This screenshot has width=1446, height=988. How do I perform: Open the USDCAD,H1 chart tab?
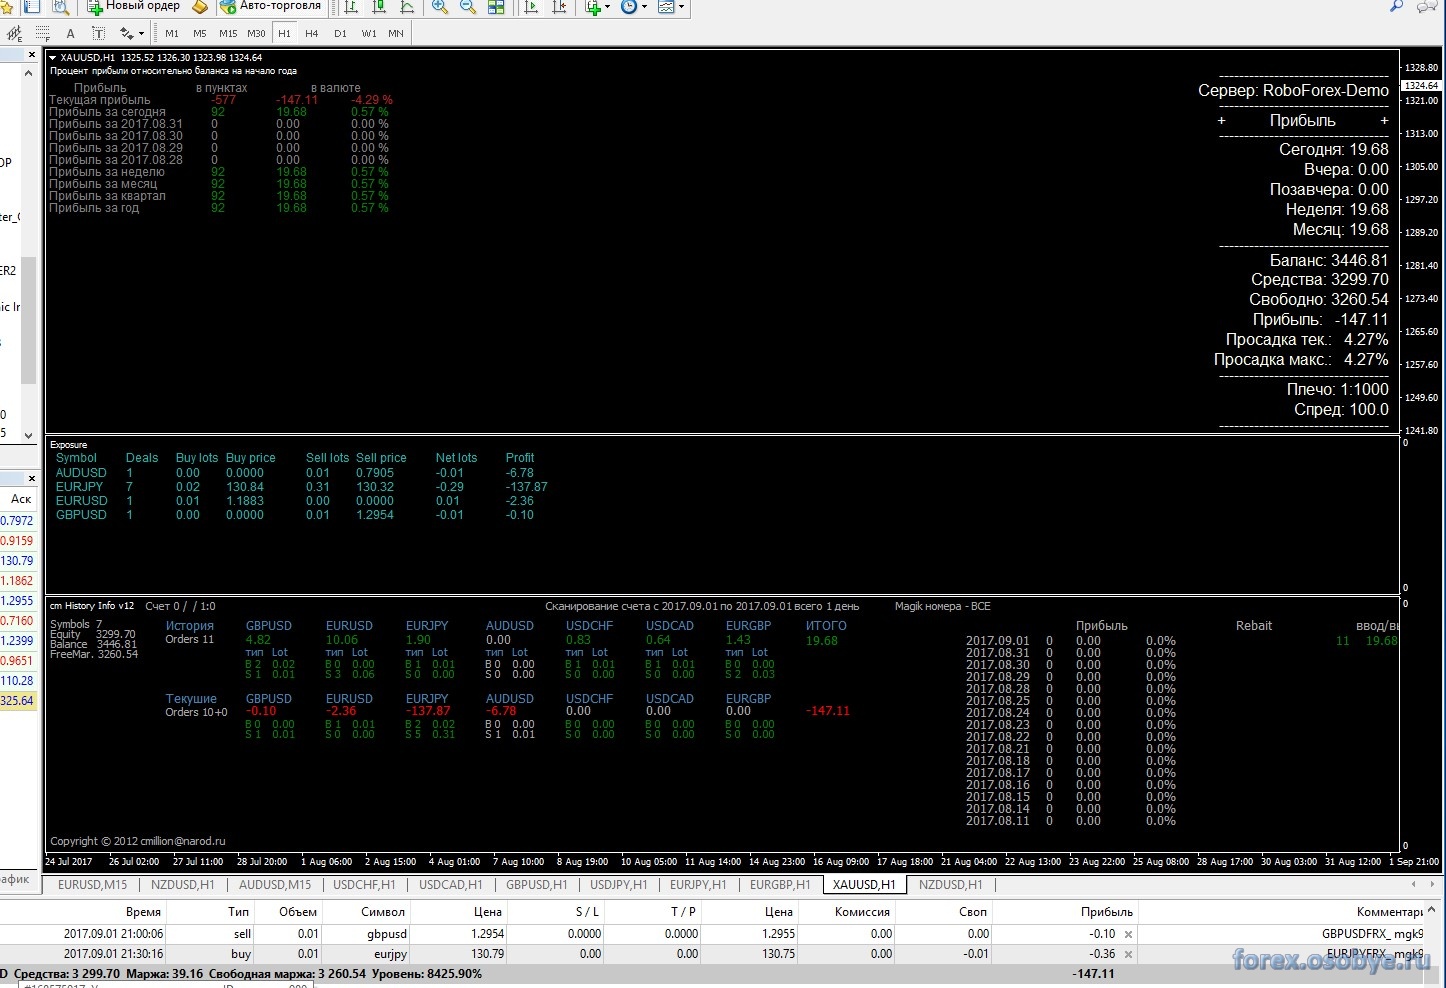coord(450,885)
